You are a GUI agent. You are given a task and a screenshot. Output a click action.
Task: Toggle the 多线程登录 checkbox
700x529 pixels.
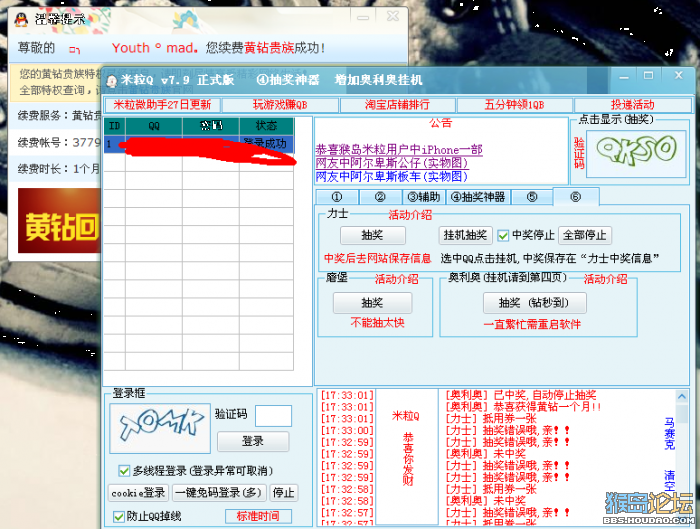point(124,471)
